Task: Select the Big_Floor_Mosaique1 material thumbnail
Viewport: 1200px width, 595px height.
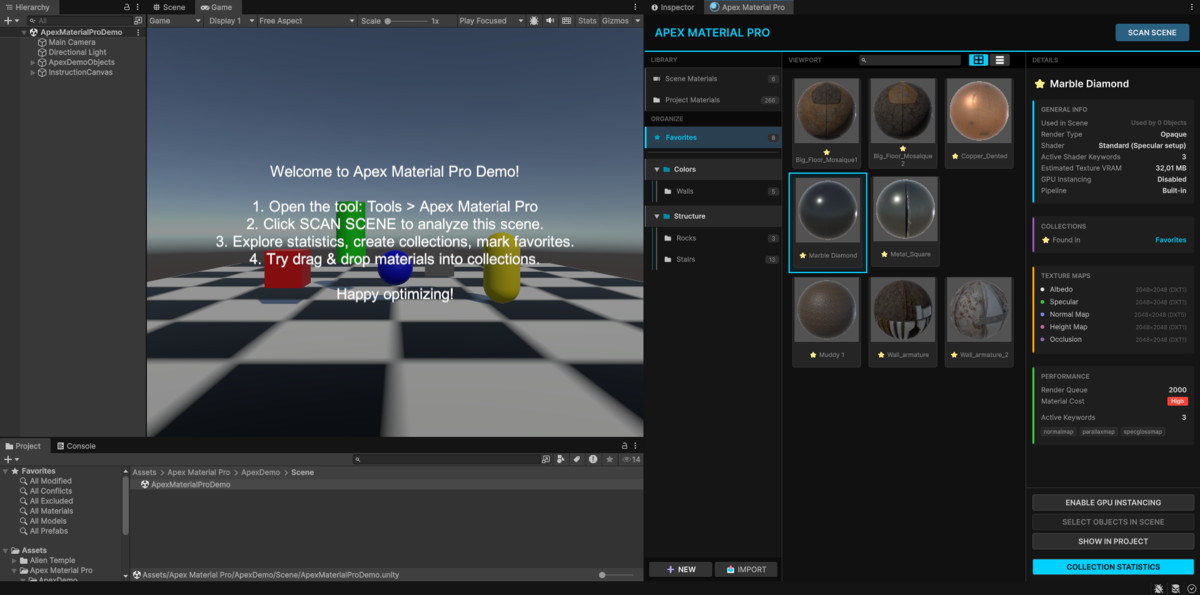Action: (827, 112)
